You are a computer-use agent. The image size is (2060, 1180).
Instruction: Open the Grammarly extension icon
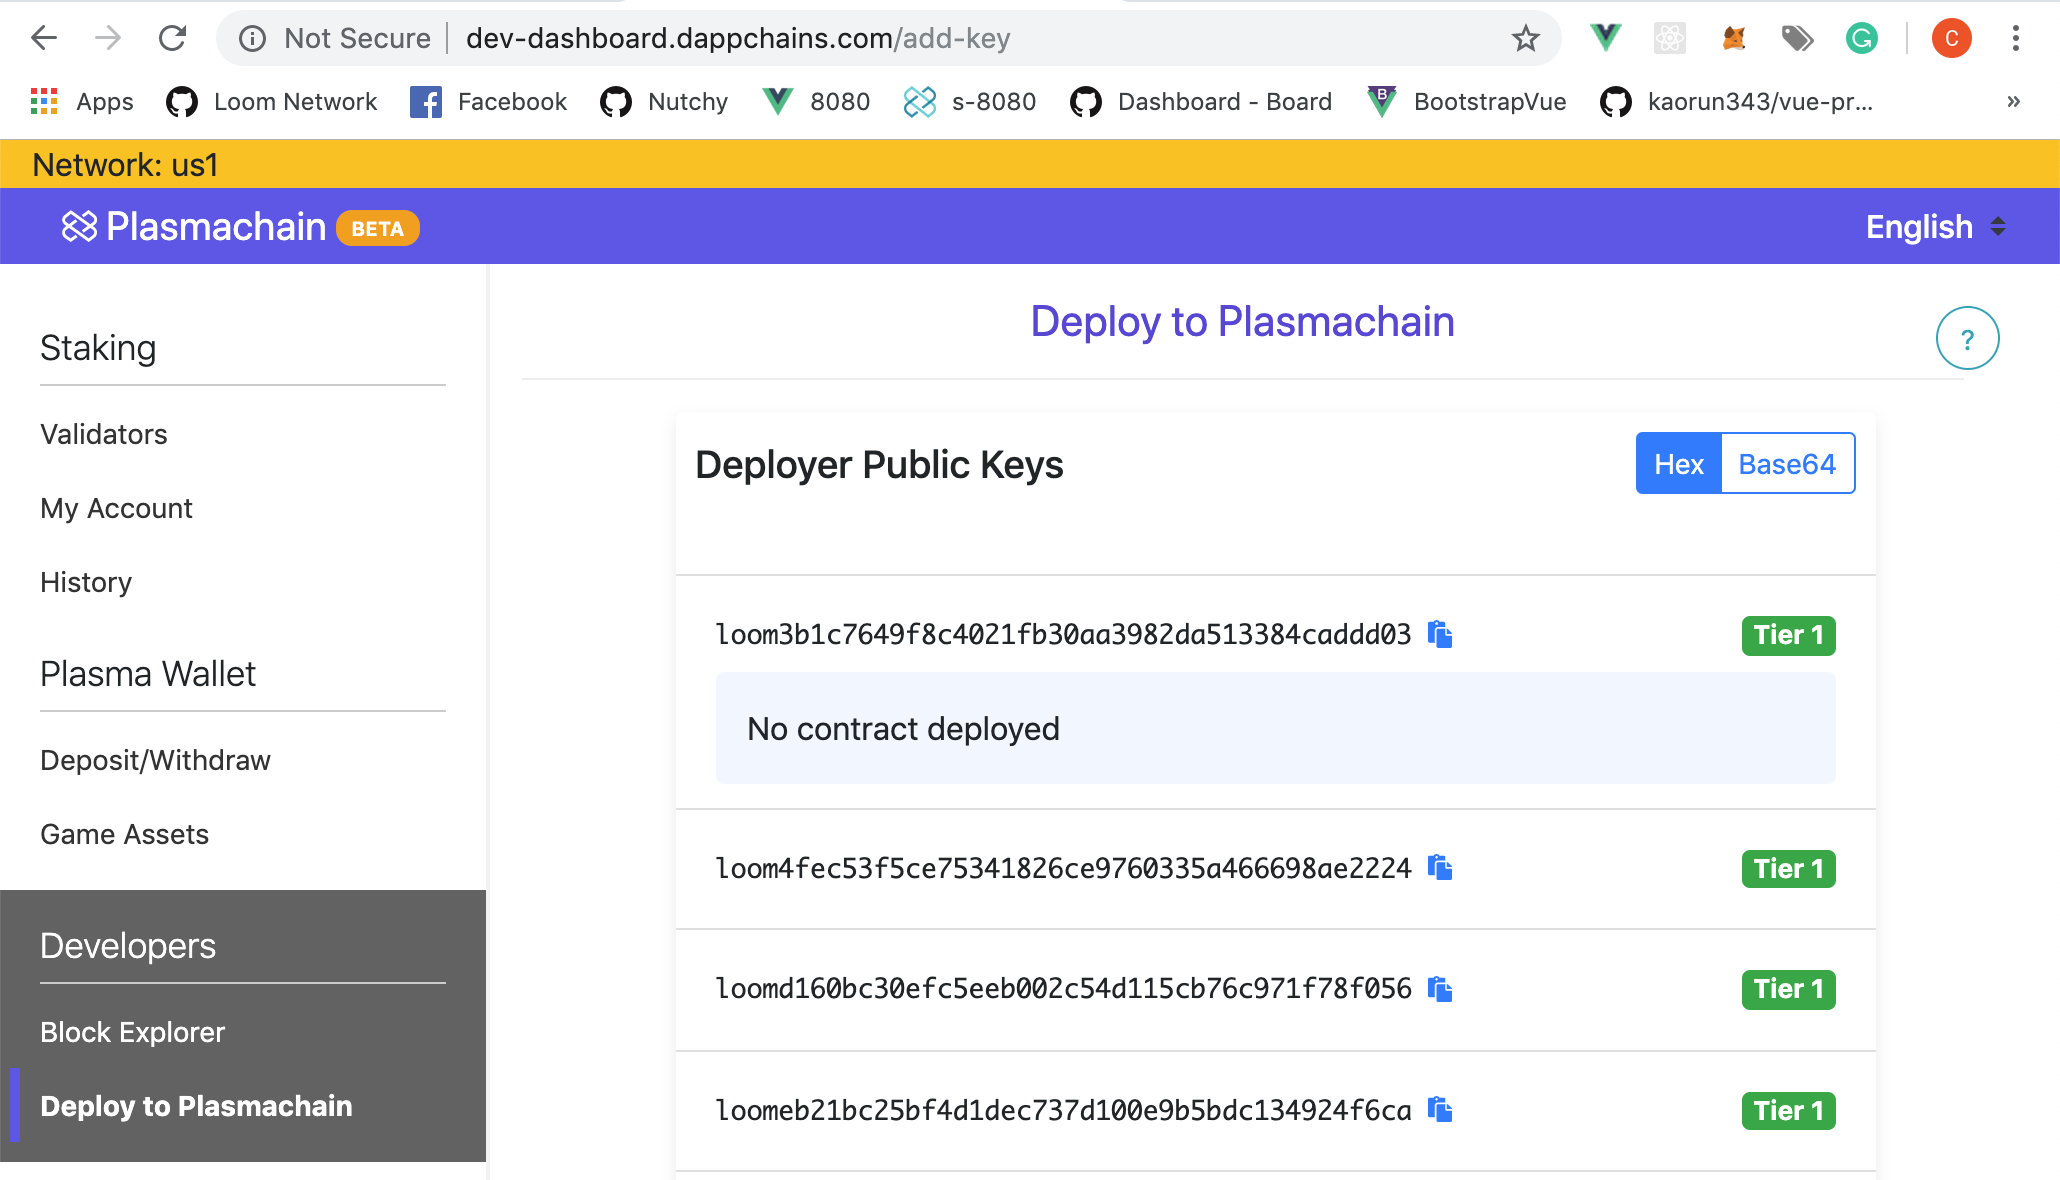pos(1861,38)
